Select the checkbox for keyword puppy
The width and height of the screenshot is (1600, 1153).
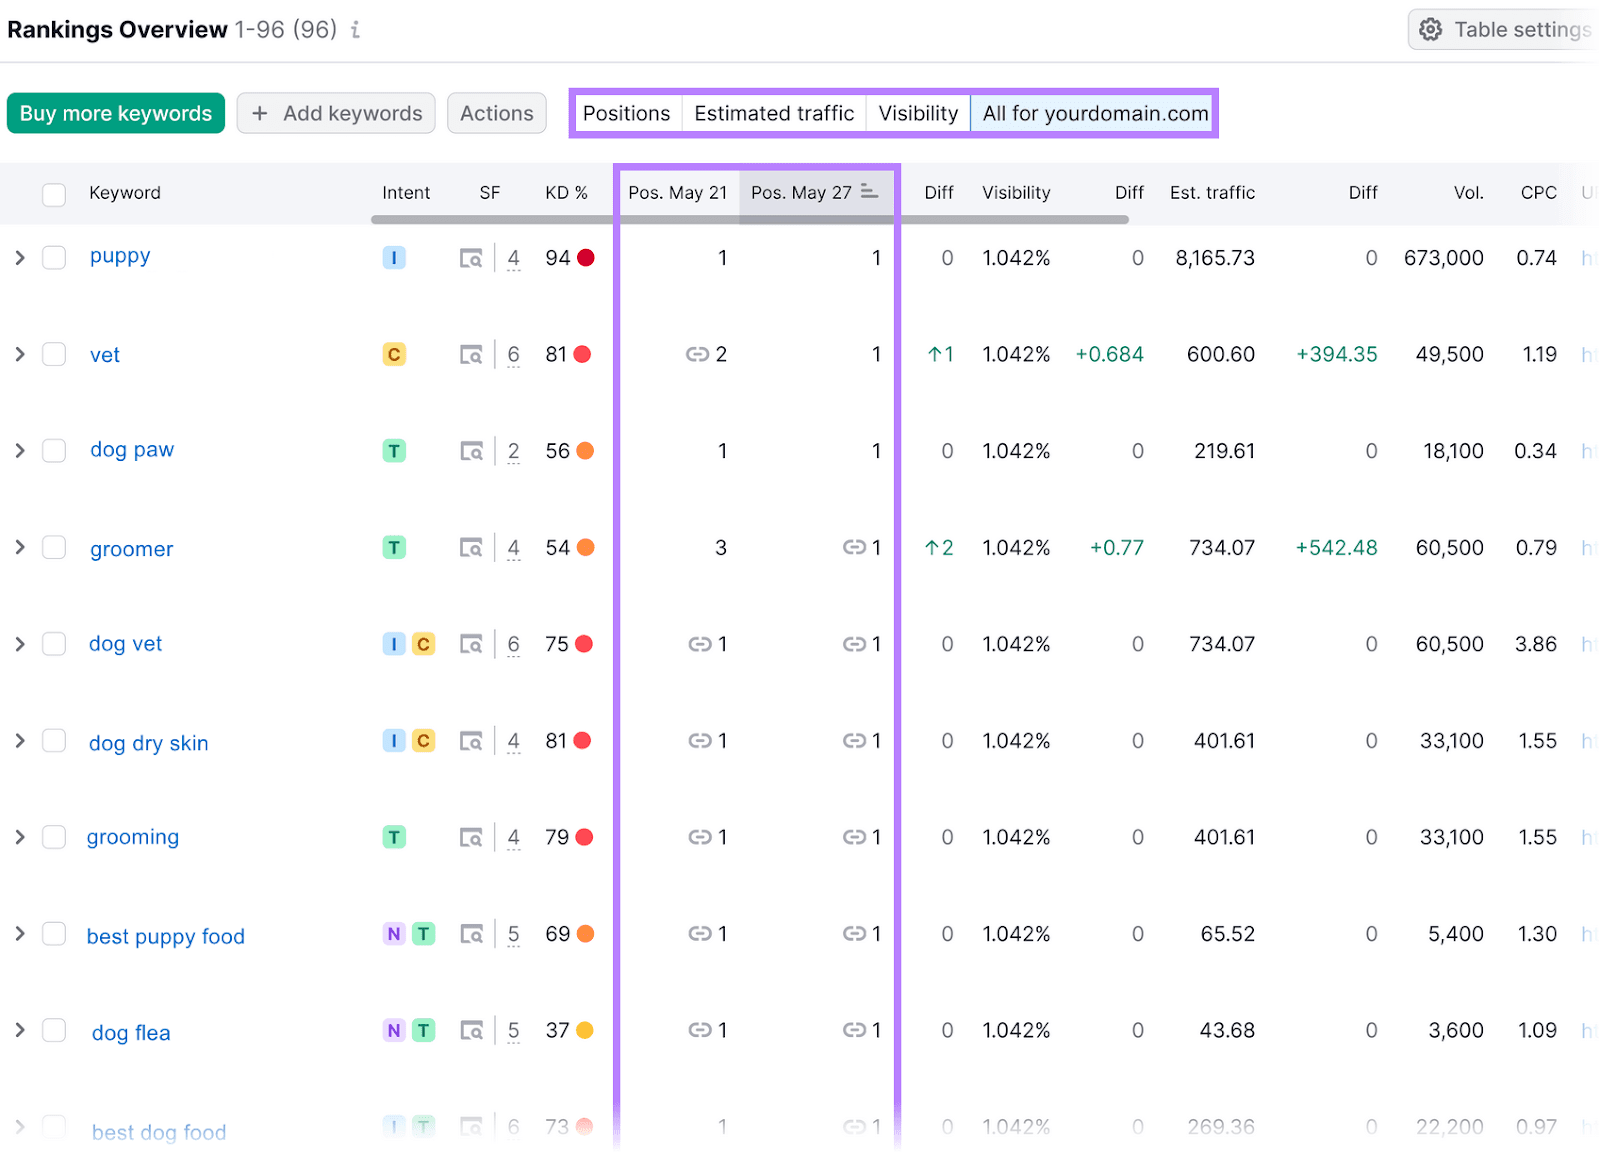pos(54,257)
